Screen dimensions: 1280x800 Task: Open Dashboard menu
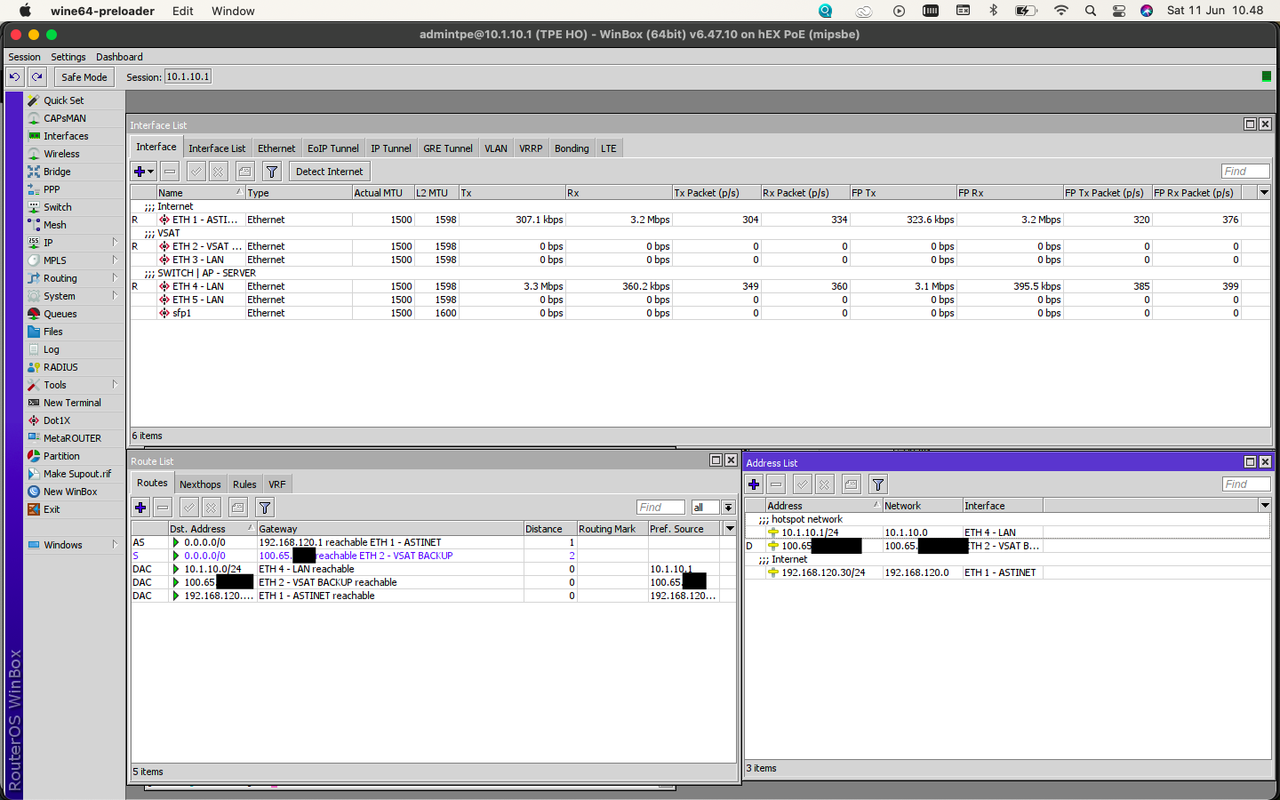coord(119,57)
